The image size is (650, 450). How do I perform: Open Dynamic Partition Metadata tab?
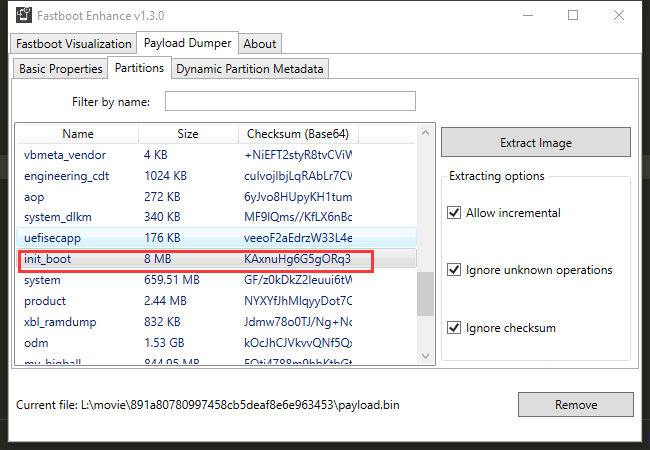(x=250, y=68)
